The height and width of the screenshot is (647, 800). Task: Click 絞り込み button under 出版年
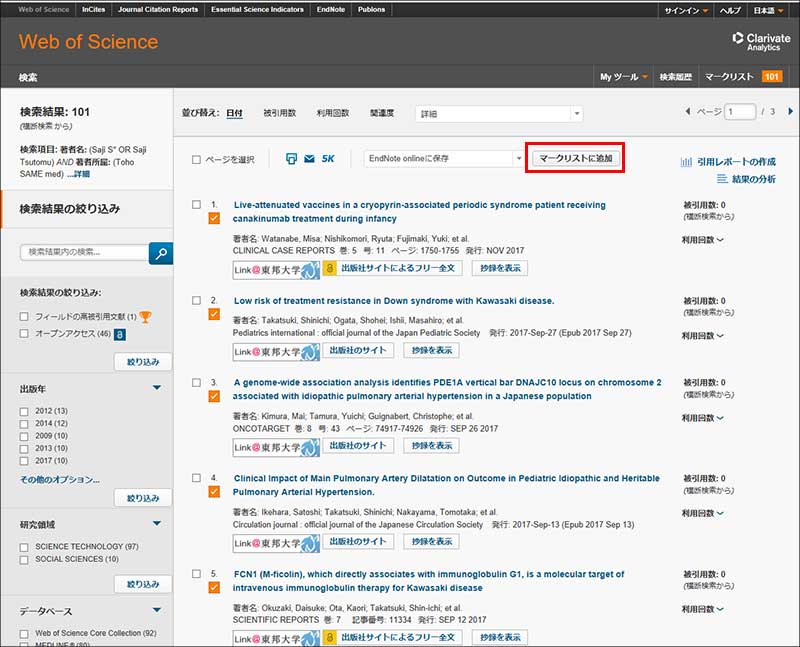click(143, 498)
